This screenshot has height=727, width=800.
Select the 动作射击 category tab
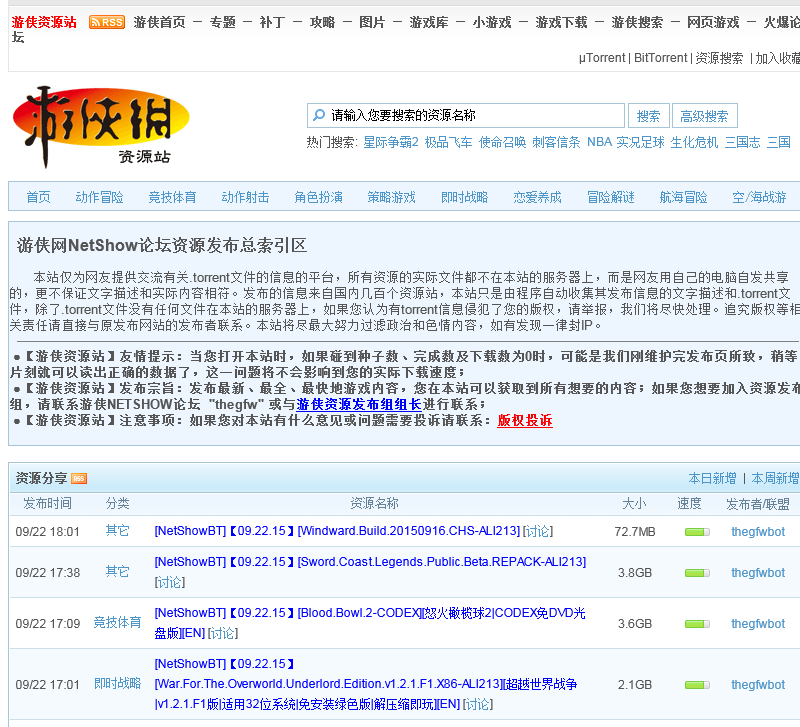[x=245, y=197]
